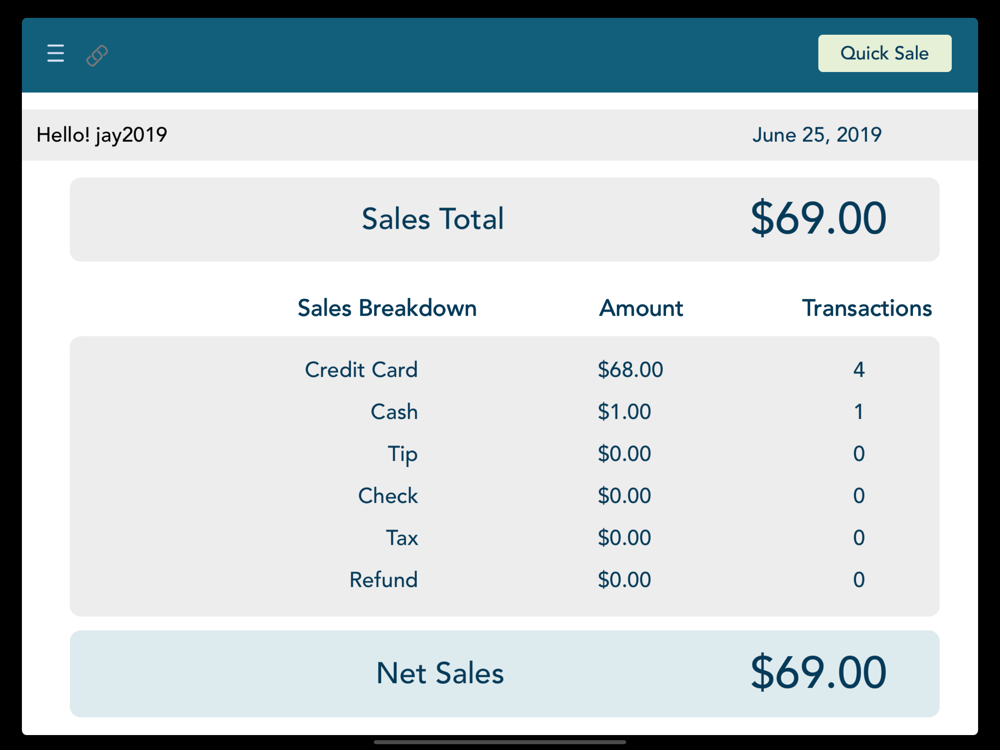
Task: Tap the Cash $1.00 amount
Action: coord(624,412)
